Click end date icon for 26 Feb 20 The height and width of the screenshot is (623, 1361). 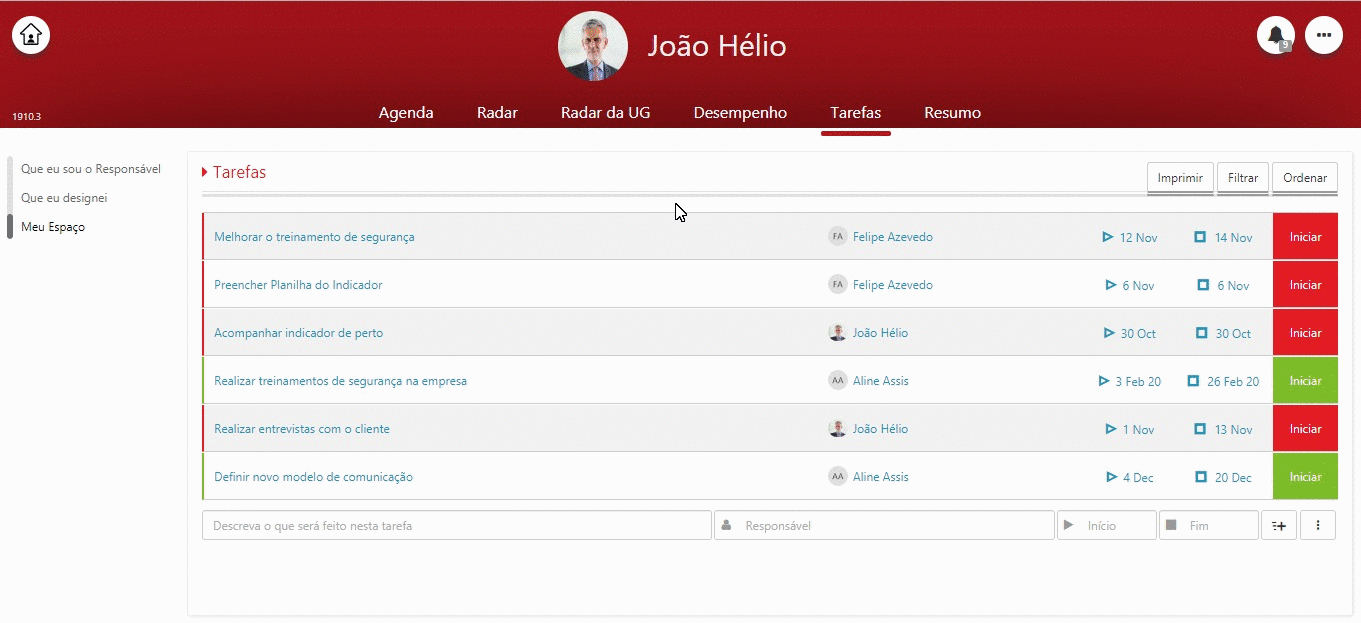1193,381
